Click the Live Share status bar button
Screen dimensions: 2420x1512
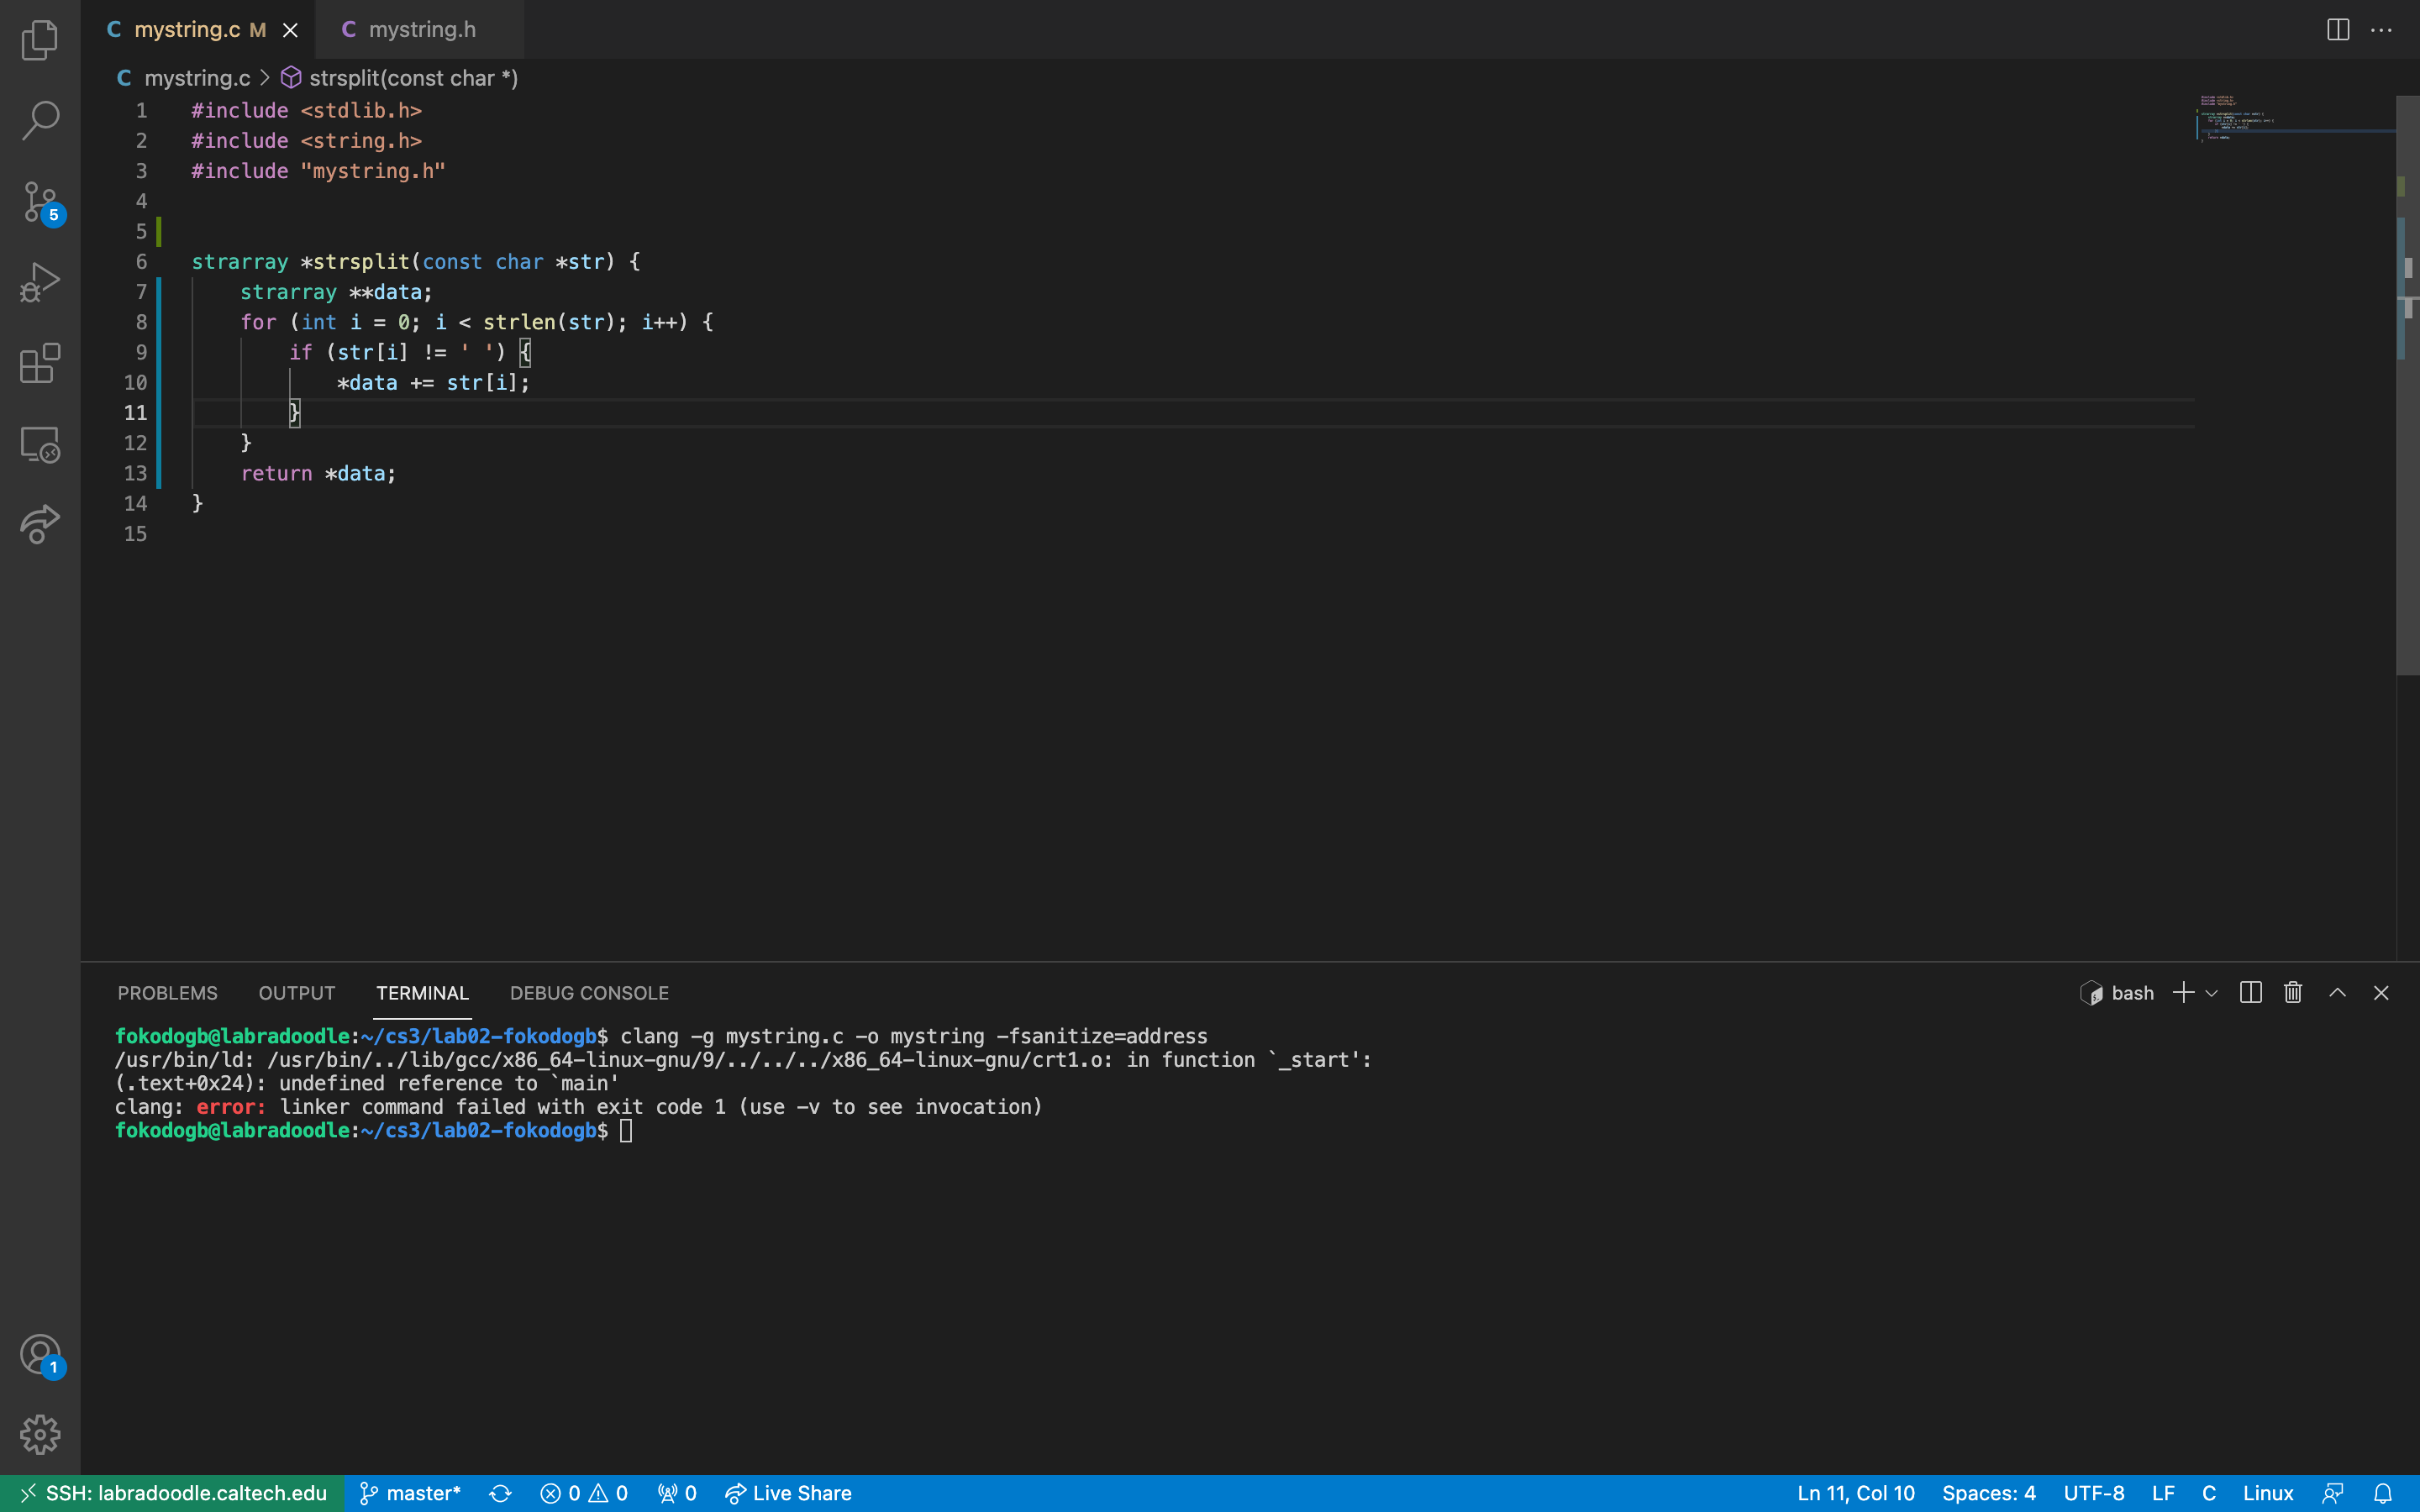pos(788,1493)
